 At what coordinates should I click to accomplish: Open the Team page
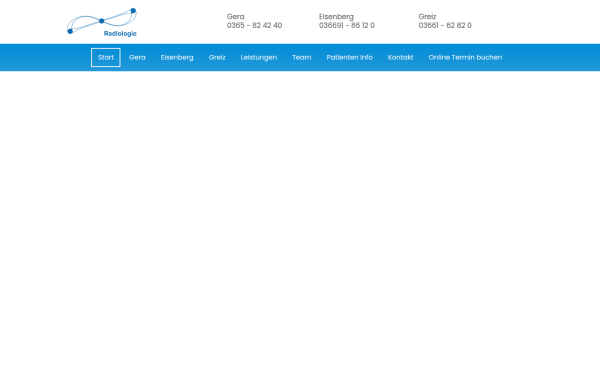302,57
